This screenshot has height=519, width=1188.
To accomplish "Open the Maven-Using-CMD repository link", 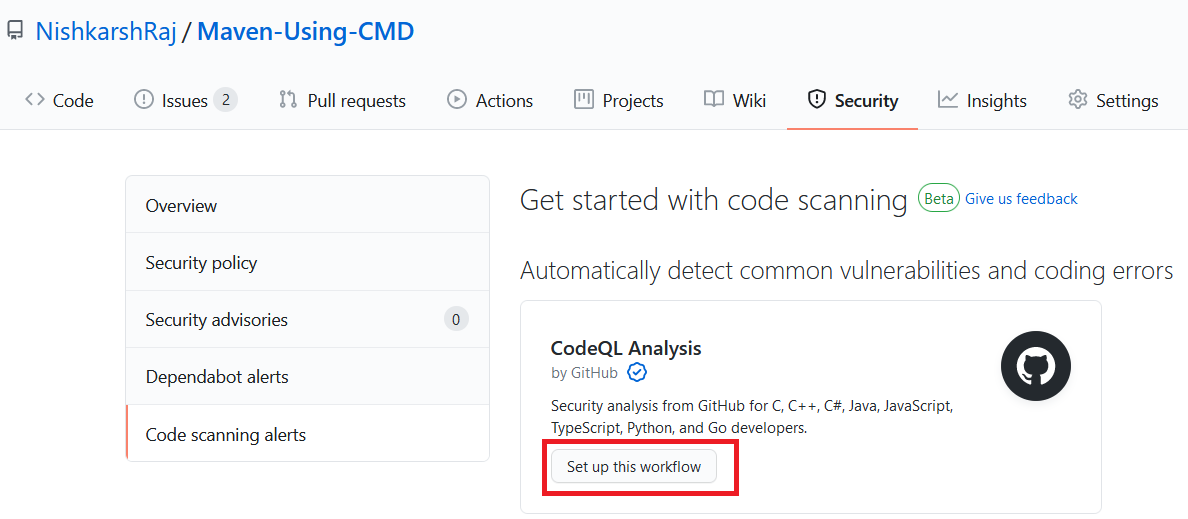I will click(x=305, y=32).
